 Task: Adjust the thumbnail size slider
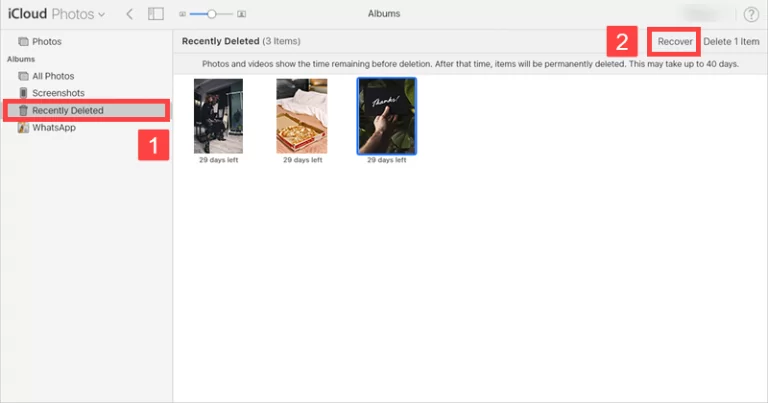tap(211, 14)
